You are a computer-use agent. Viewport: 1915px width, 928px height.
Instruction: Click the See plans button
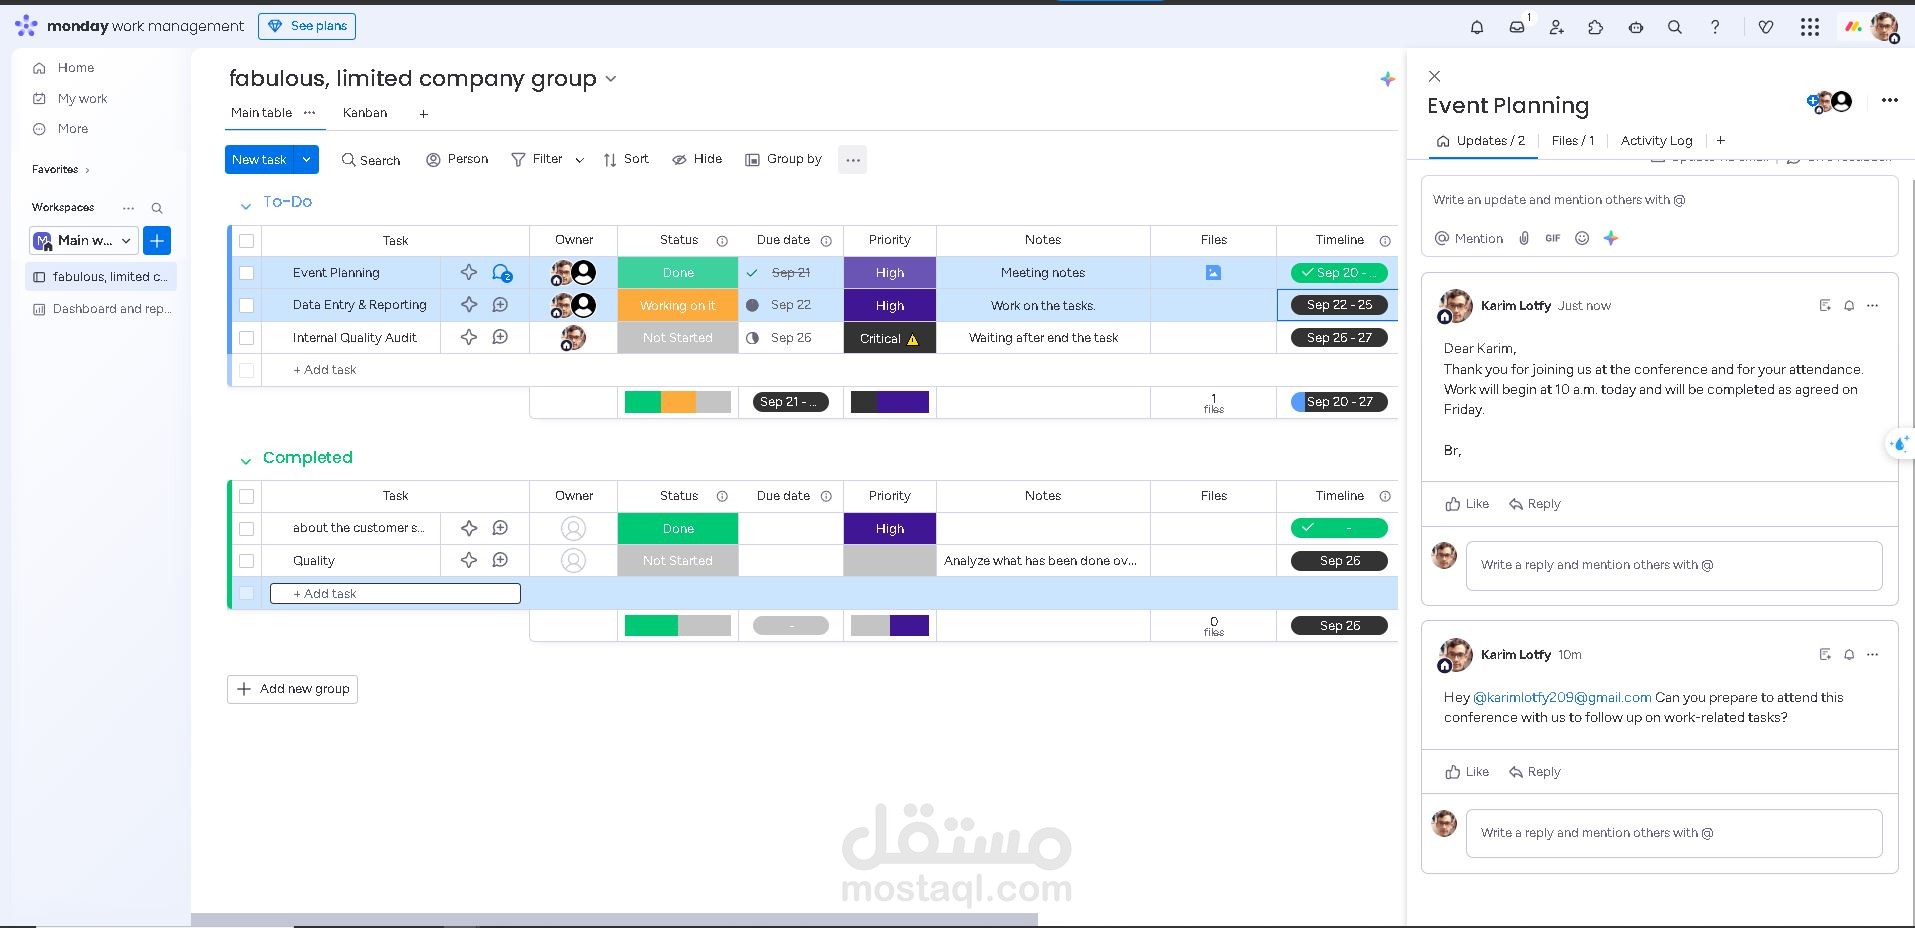pyautogui.click(x=307, y=26)
